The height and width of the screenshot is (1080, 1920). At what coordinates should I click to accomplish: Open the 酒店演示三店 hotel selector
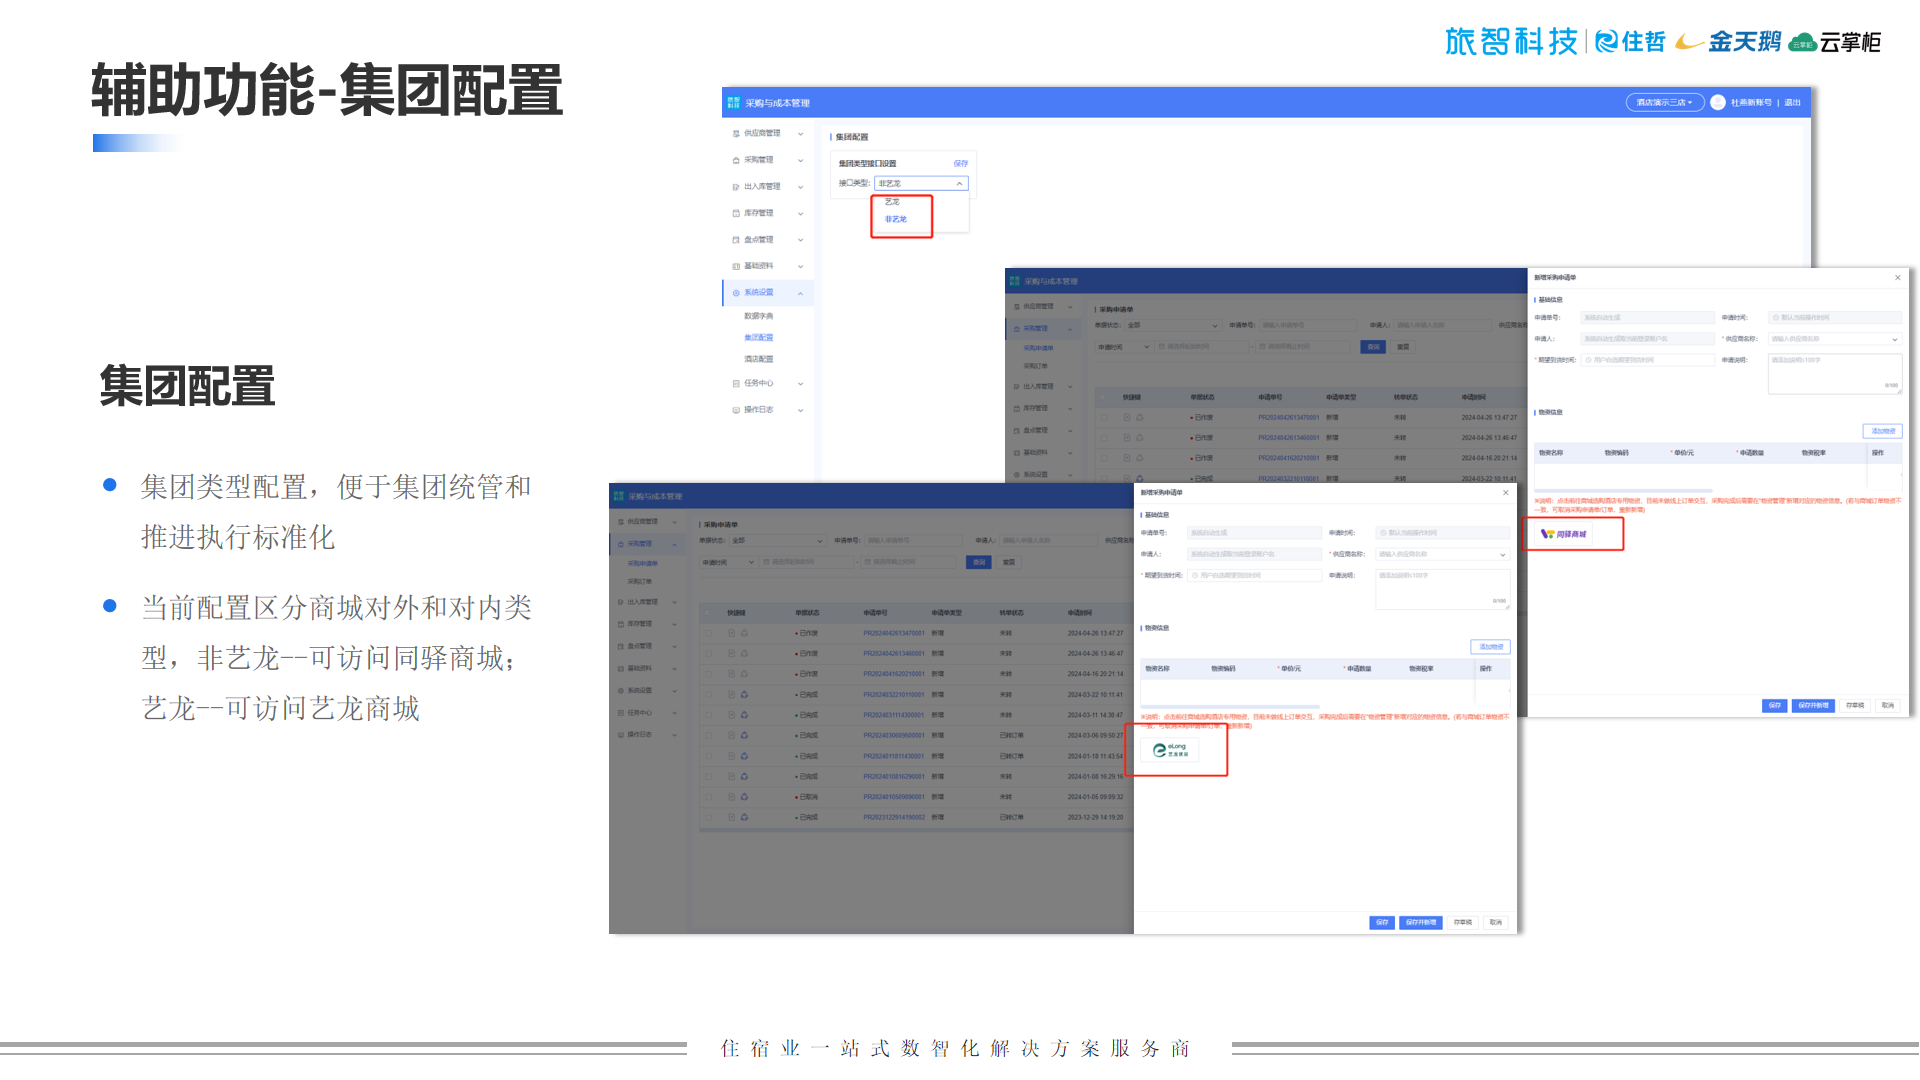click(1664, 103)
